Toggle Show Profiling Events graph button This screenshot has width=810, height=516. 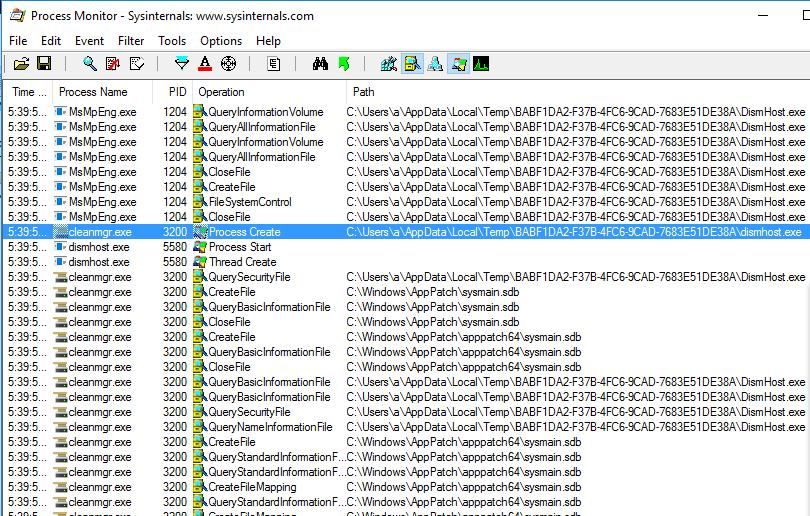tap(481, 64)
